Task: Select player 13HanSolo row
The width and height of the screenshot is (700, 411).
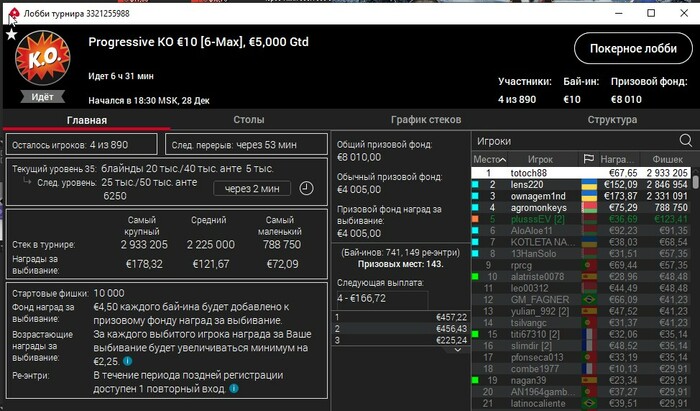Action: click(581, 254)
